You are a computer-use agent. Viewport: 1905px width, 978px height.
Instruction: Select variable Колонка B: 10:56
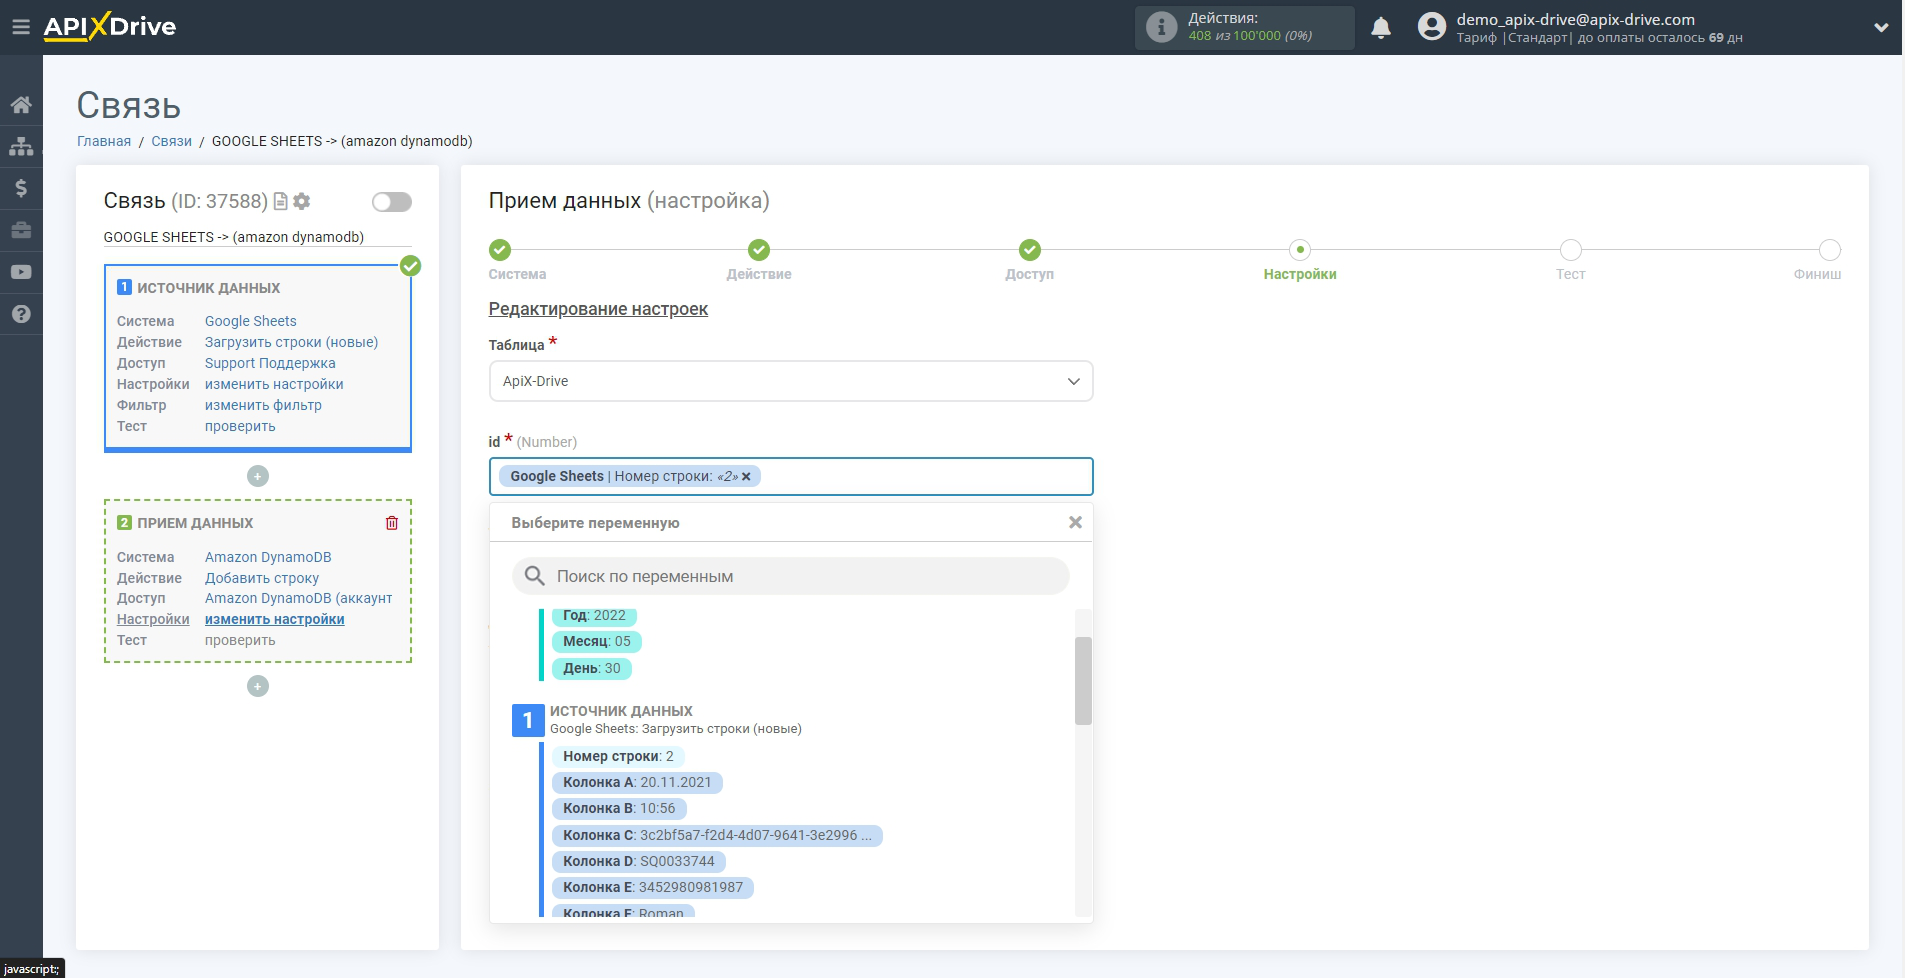coord(619,808)
